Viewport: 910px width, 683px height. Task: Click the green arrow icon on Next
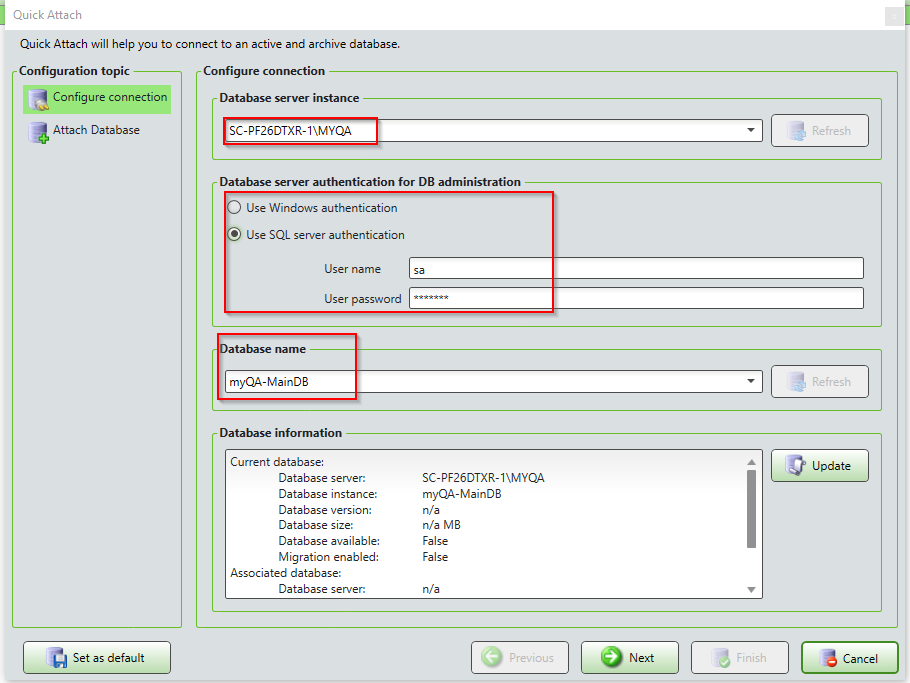611,657
